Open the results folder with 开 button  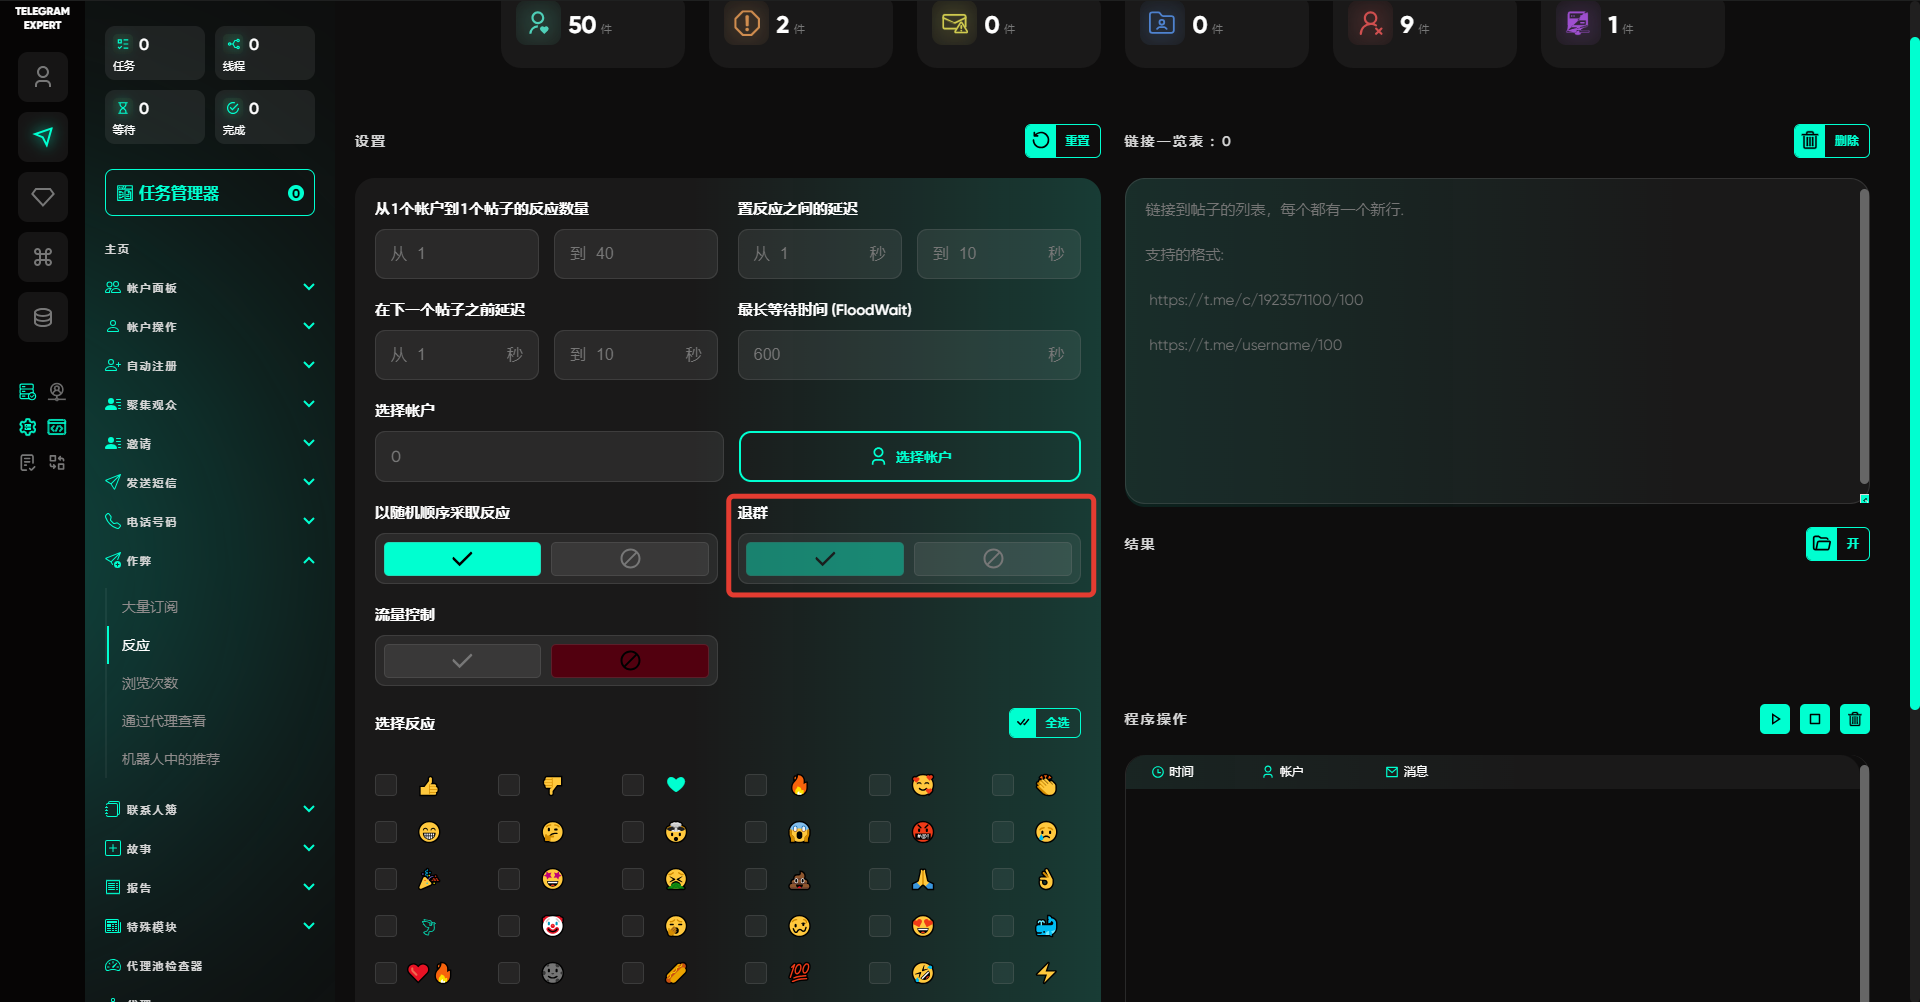click(x=1837, y=544)
